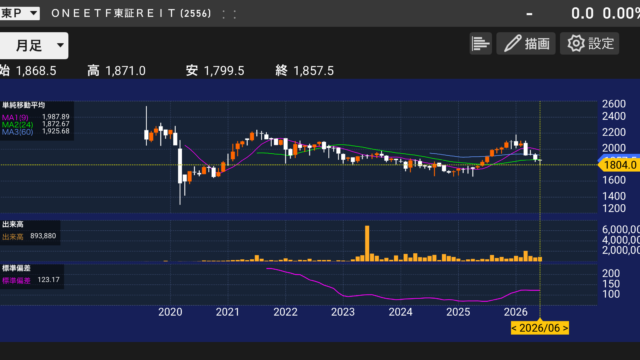Open the 標準偏差 indicator panel header
This screenshot has width=640, height=360.
click(x=16, y=268)
